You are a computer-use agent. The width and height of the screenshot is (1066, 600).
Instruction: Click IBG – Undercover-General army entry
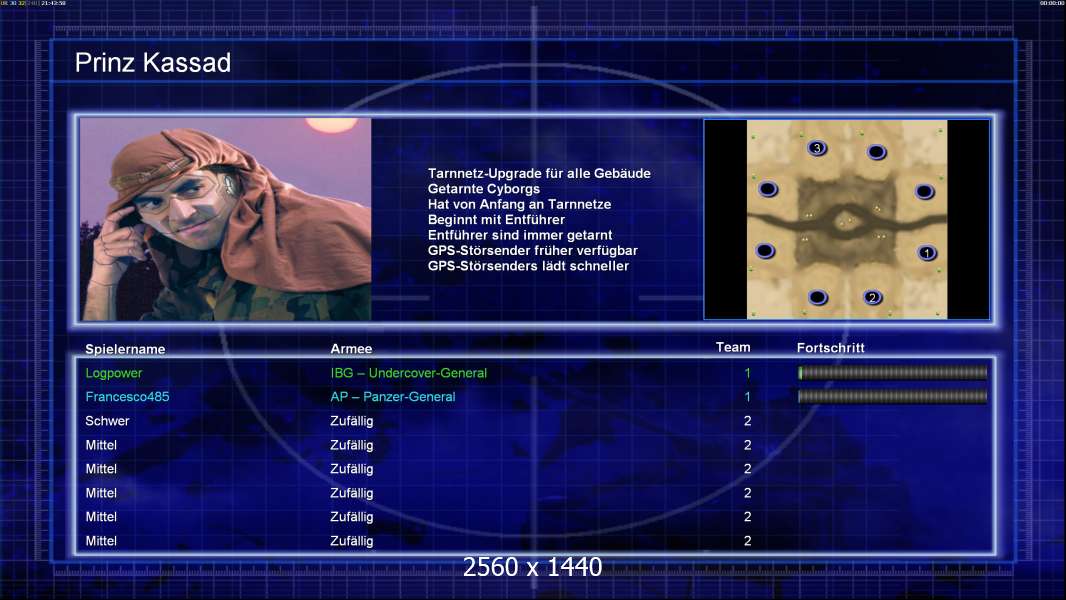409,373
